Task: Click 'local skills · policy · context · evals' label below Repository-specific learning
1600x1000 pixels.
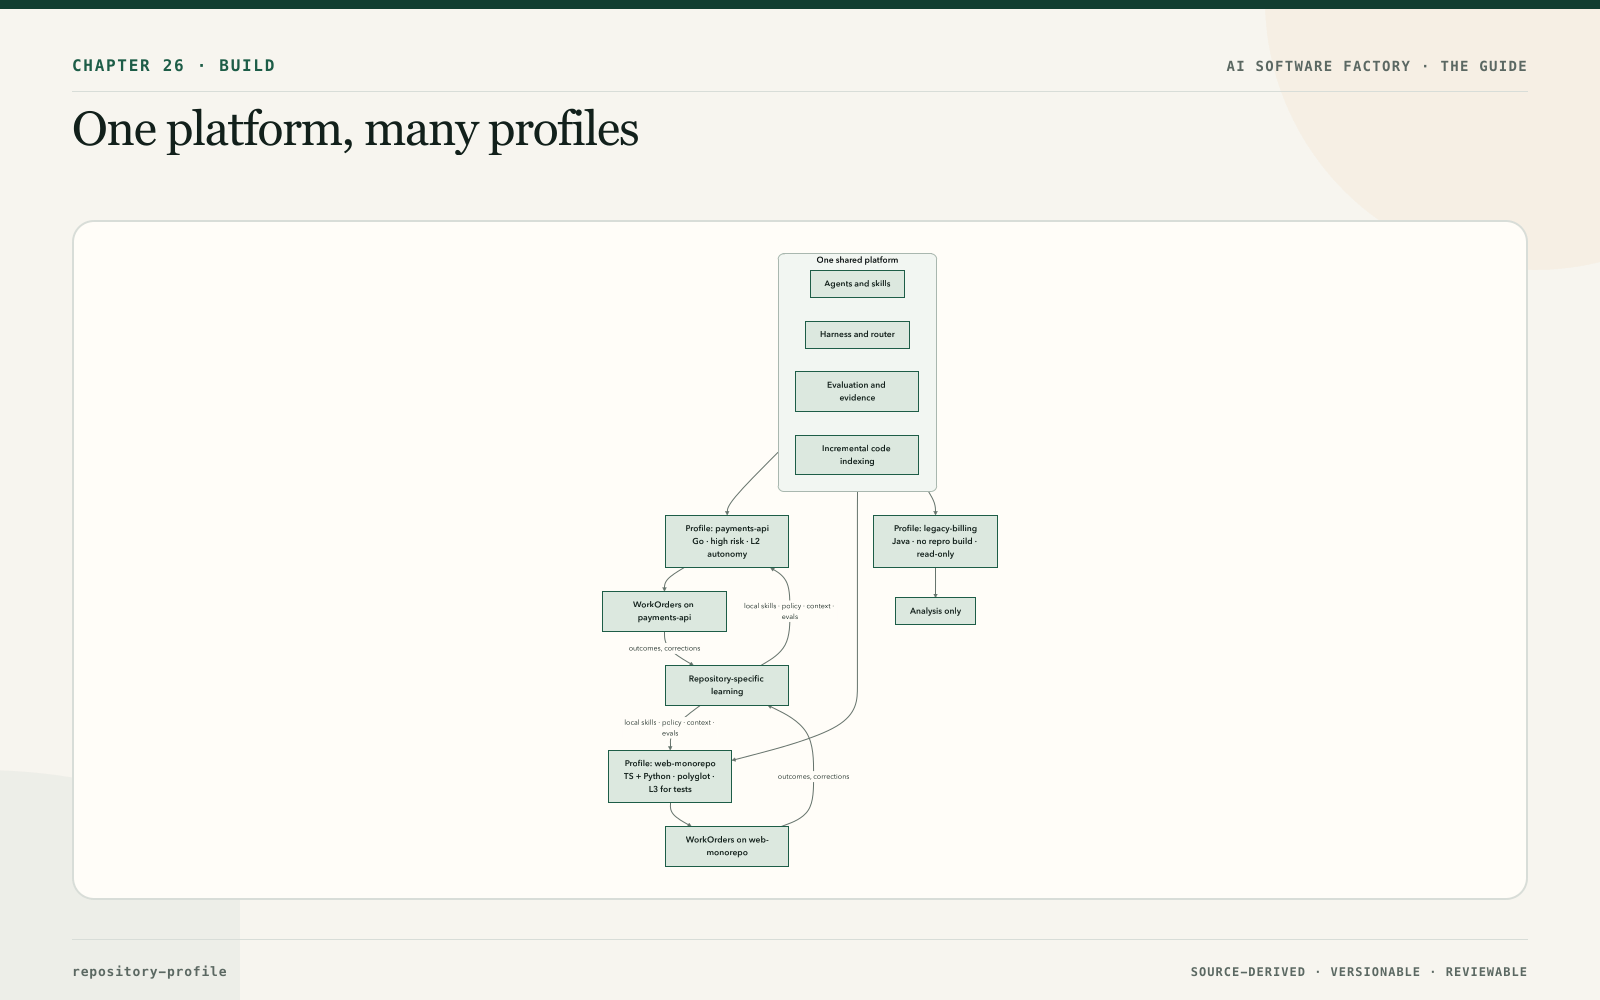Action: pyautogui.click(x=670, y=728)
